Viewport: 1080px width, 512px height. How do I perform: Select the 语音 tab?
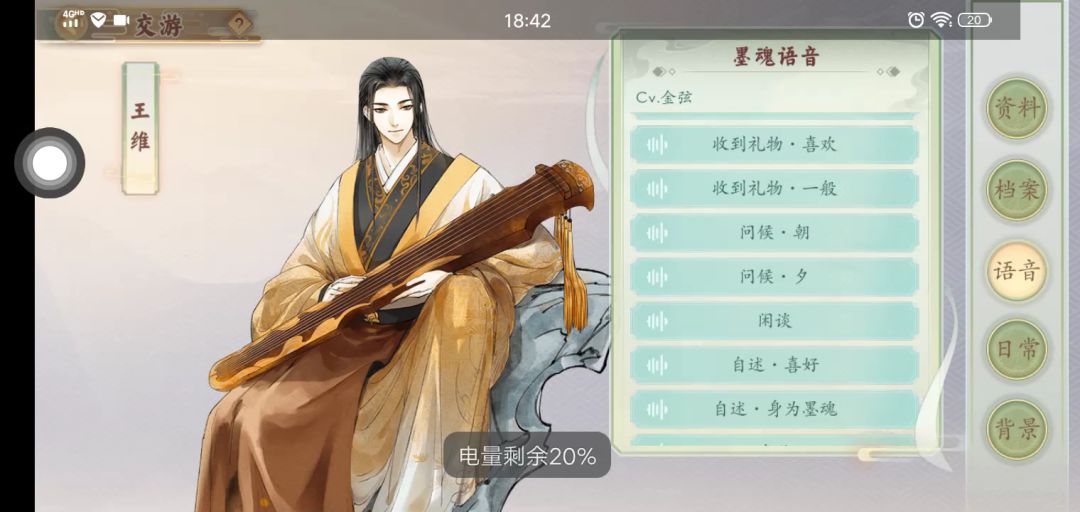click(x=1017, y=271)
